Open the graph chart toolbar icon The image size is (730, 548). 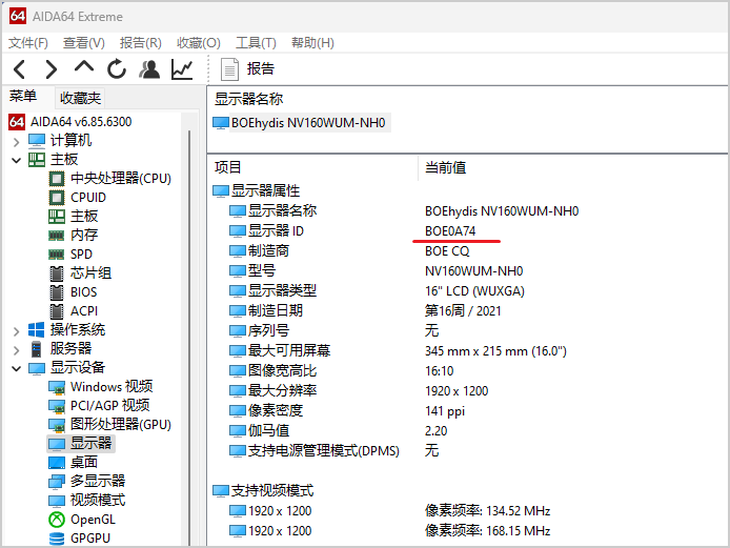click(x=182, y=69)
